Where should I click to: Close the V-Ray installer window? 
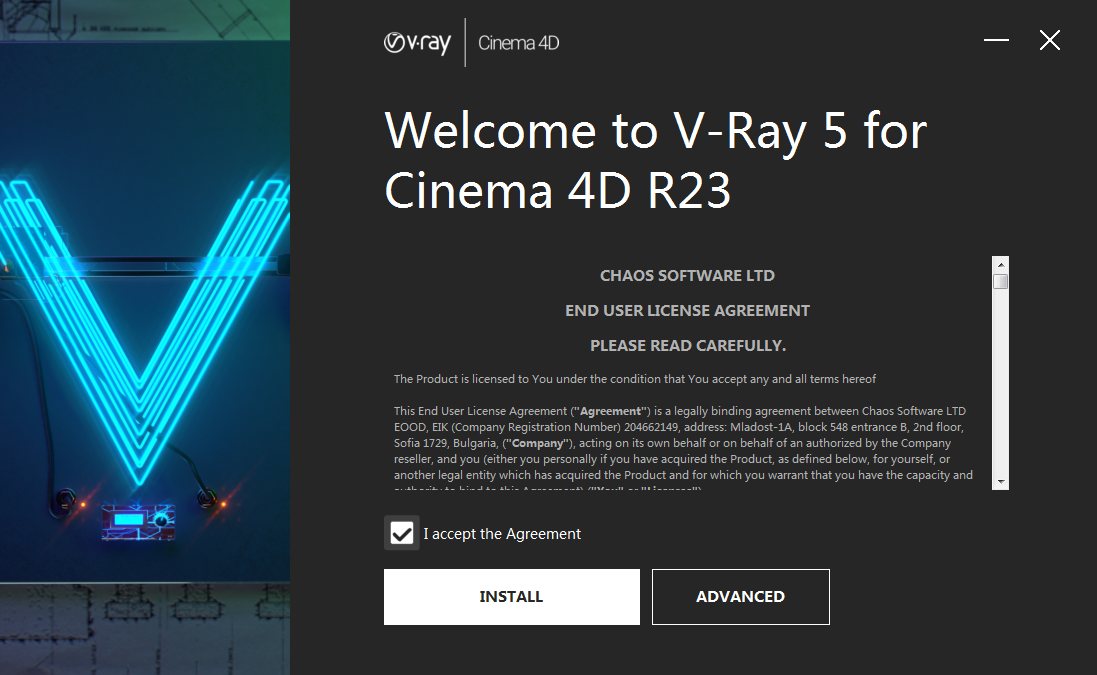pyautogui.click(x=1049, y=40)
